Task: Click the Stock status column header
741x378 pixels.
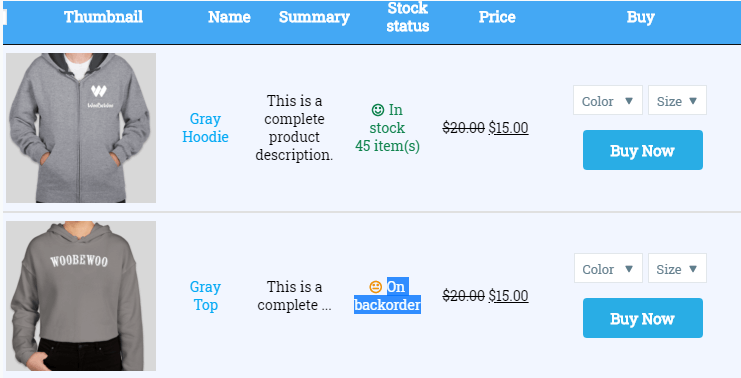Action: (x=408, y=17)
